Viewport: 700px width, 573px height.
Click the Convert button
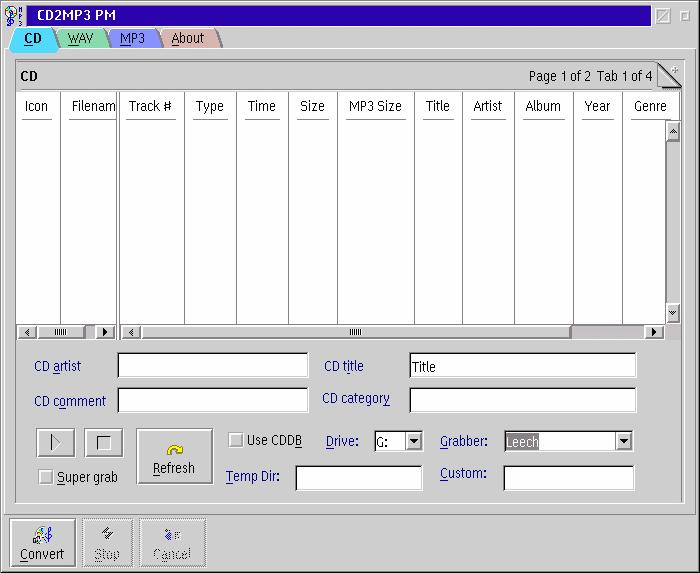click(x=42, y=543)
